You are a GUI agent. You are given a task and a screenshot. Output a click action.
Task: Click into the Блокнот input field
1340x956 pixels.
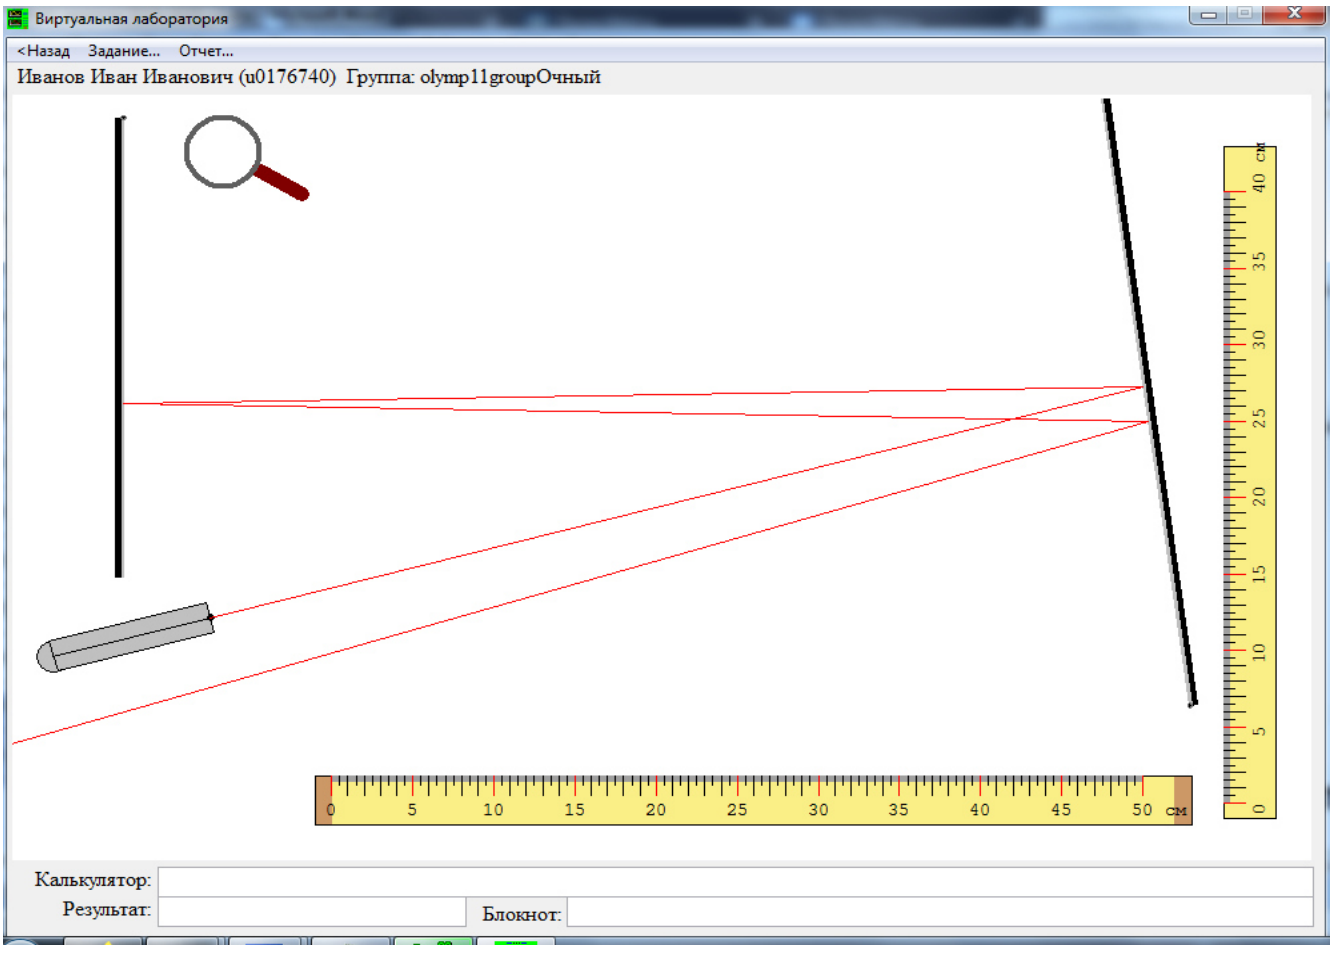click(x=940, y=912)
